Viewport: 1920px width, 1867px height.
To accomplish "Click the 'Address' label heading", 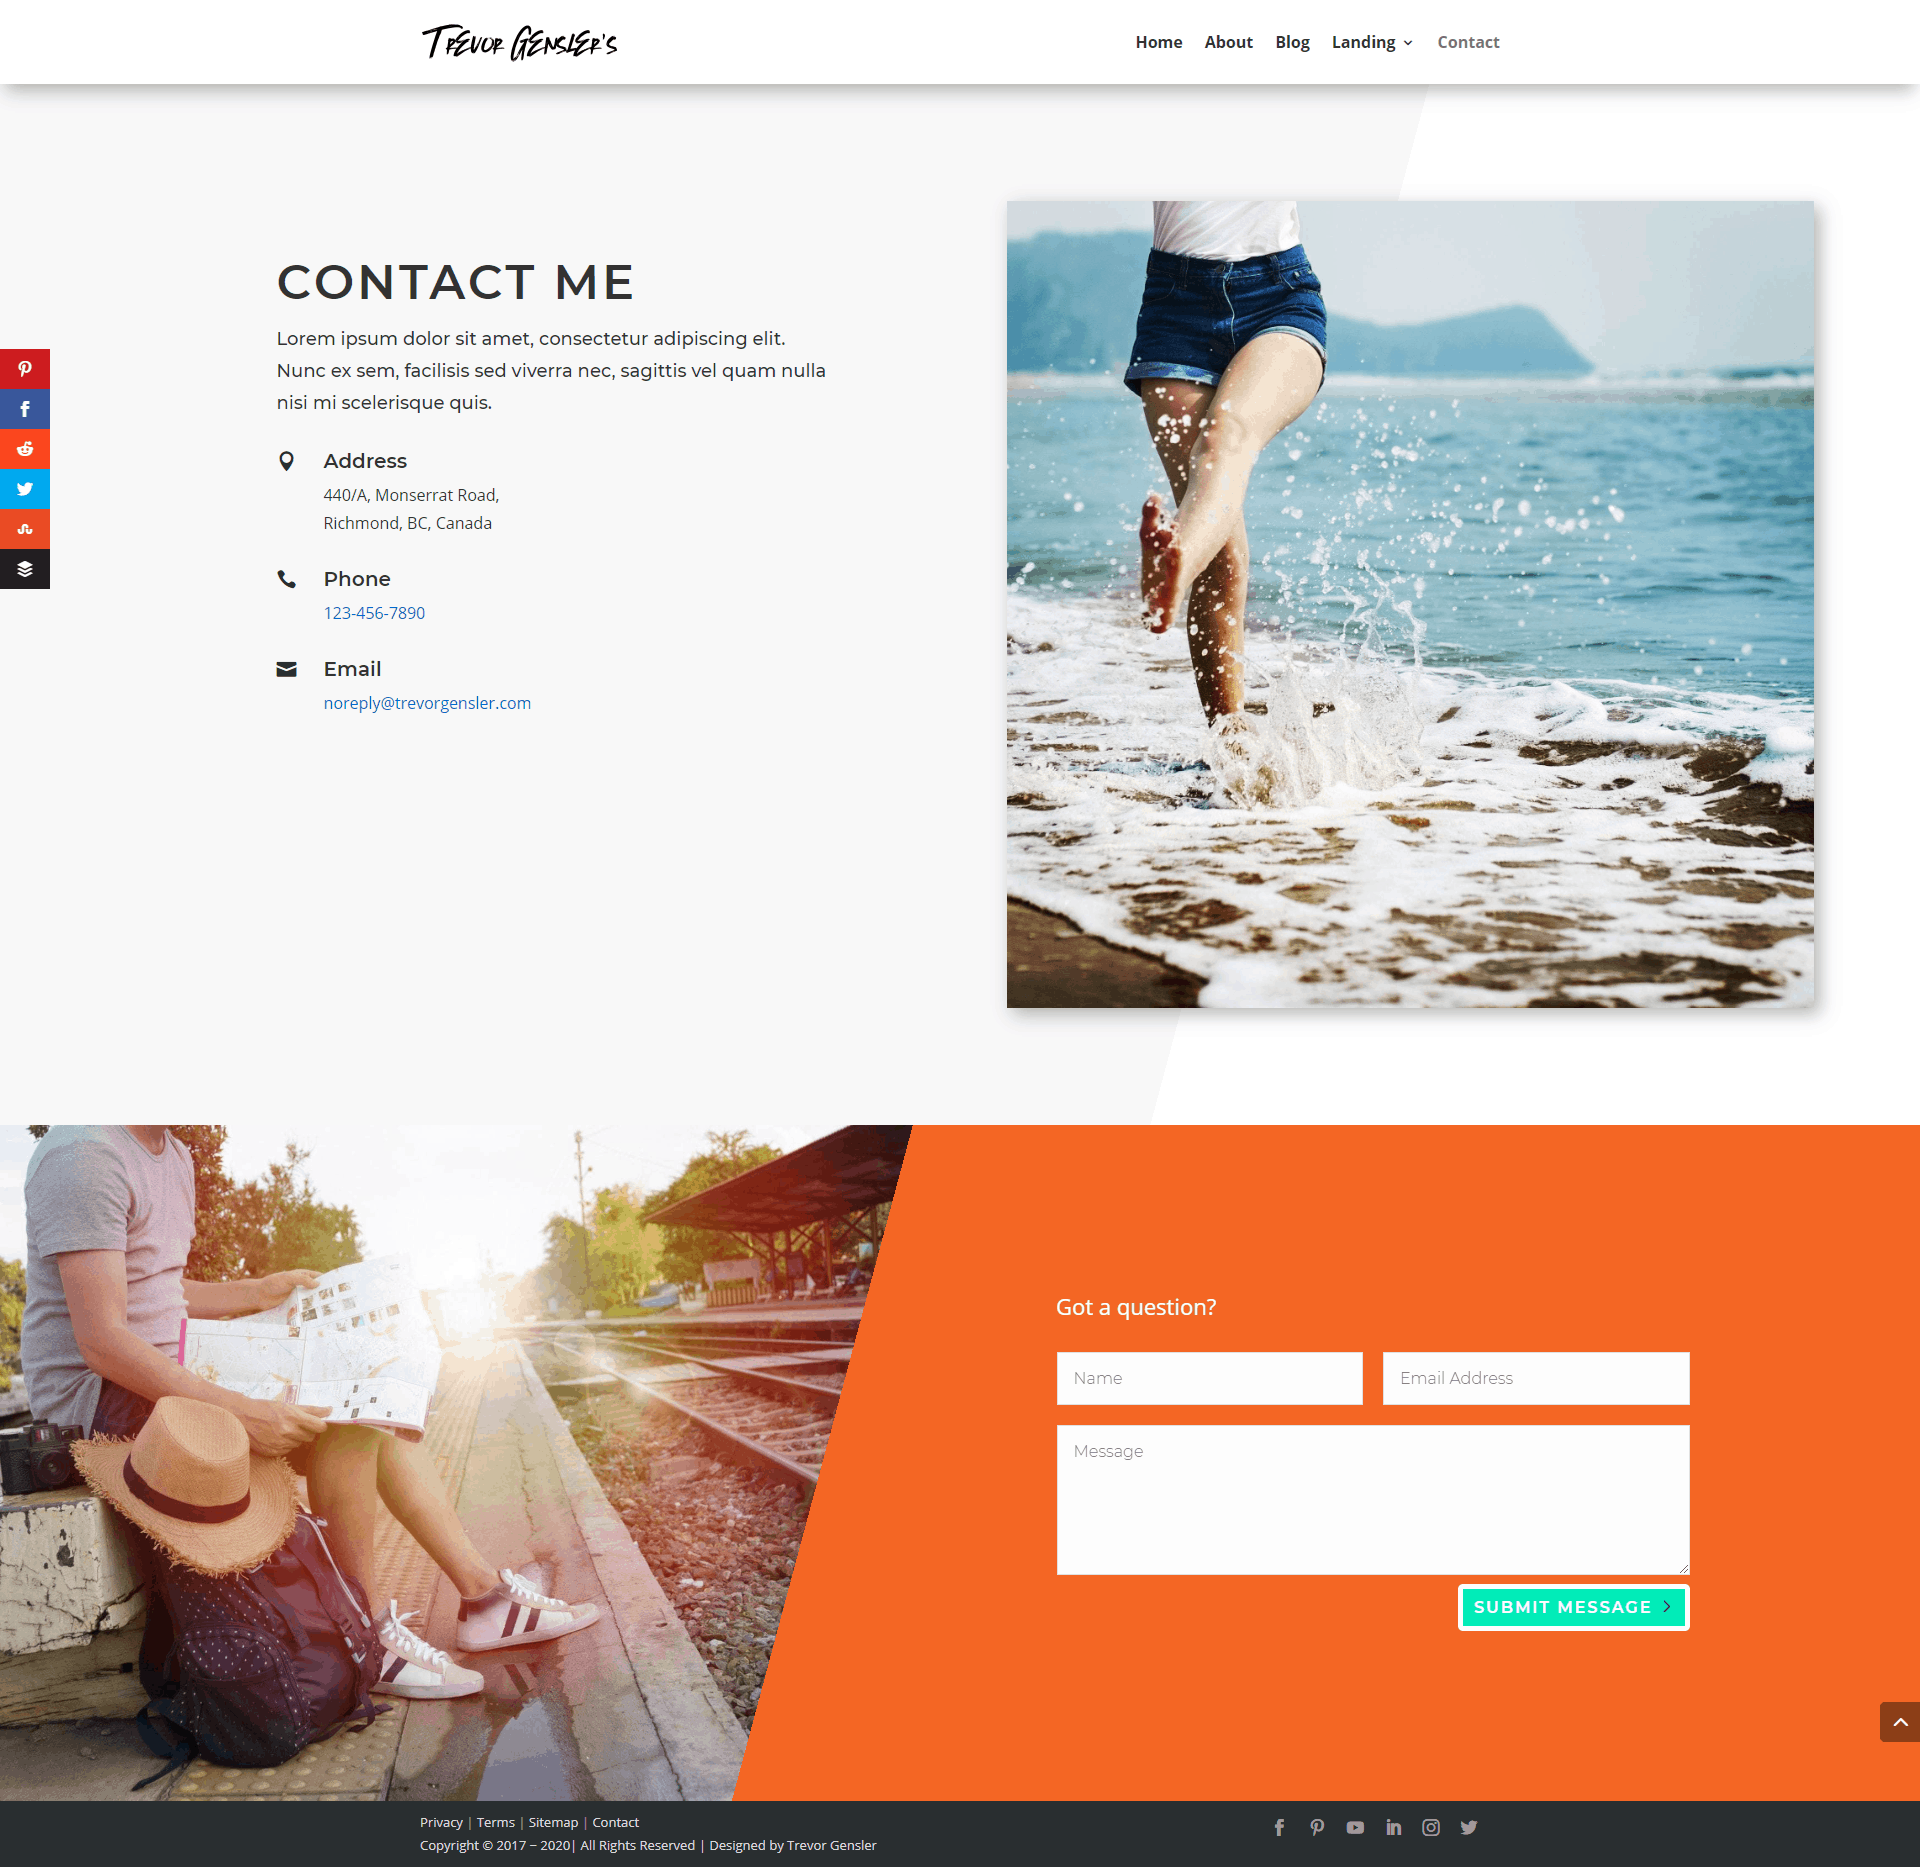I will click(365, 461).
